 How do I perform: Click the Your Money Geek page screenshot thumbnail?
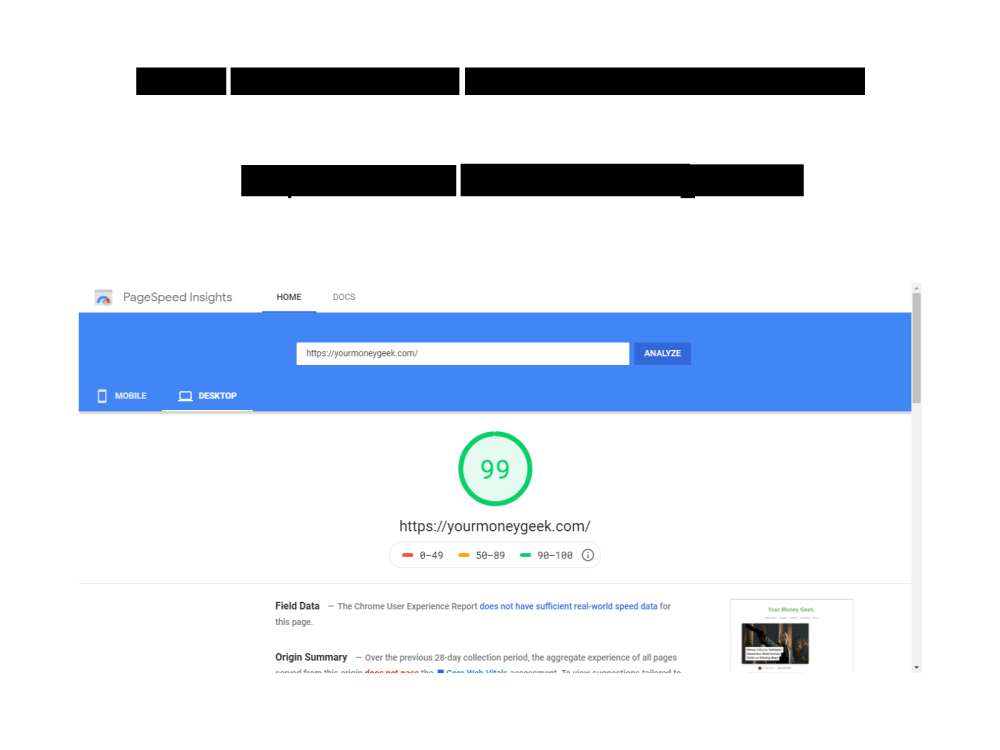(x=791, y=636)
